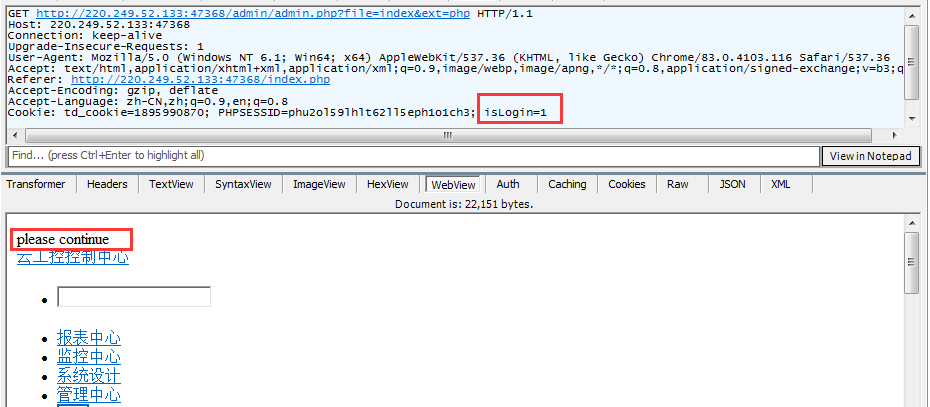Image resolution: width=930 pixels, height=407 pixels.
Task: Select the TextView tab
Action: point(172,184)
